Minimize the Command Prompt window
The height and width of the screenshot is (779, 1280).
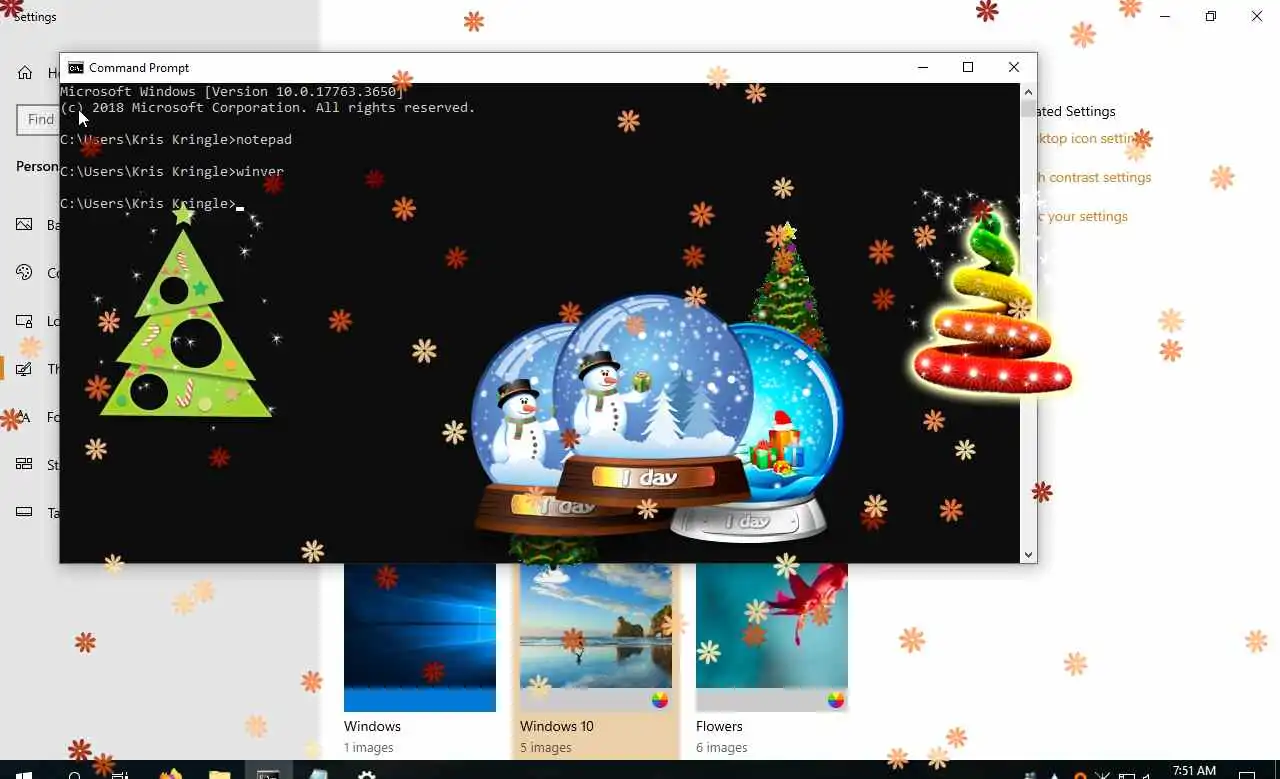922,67
